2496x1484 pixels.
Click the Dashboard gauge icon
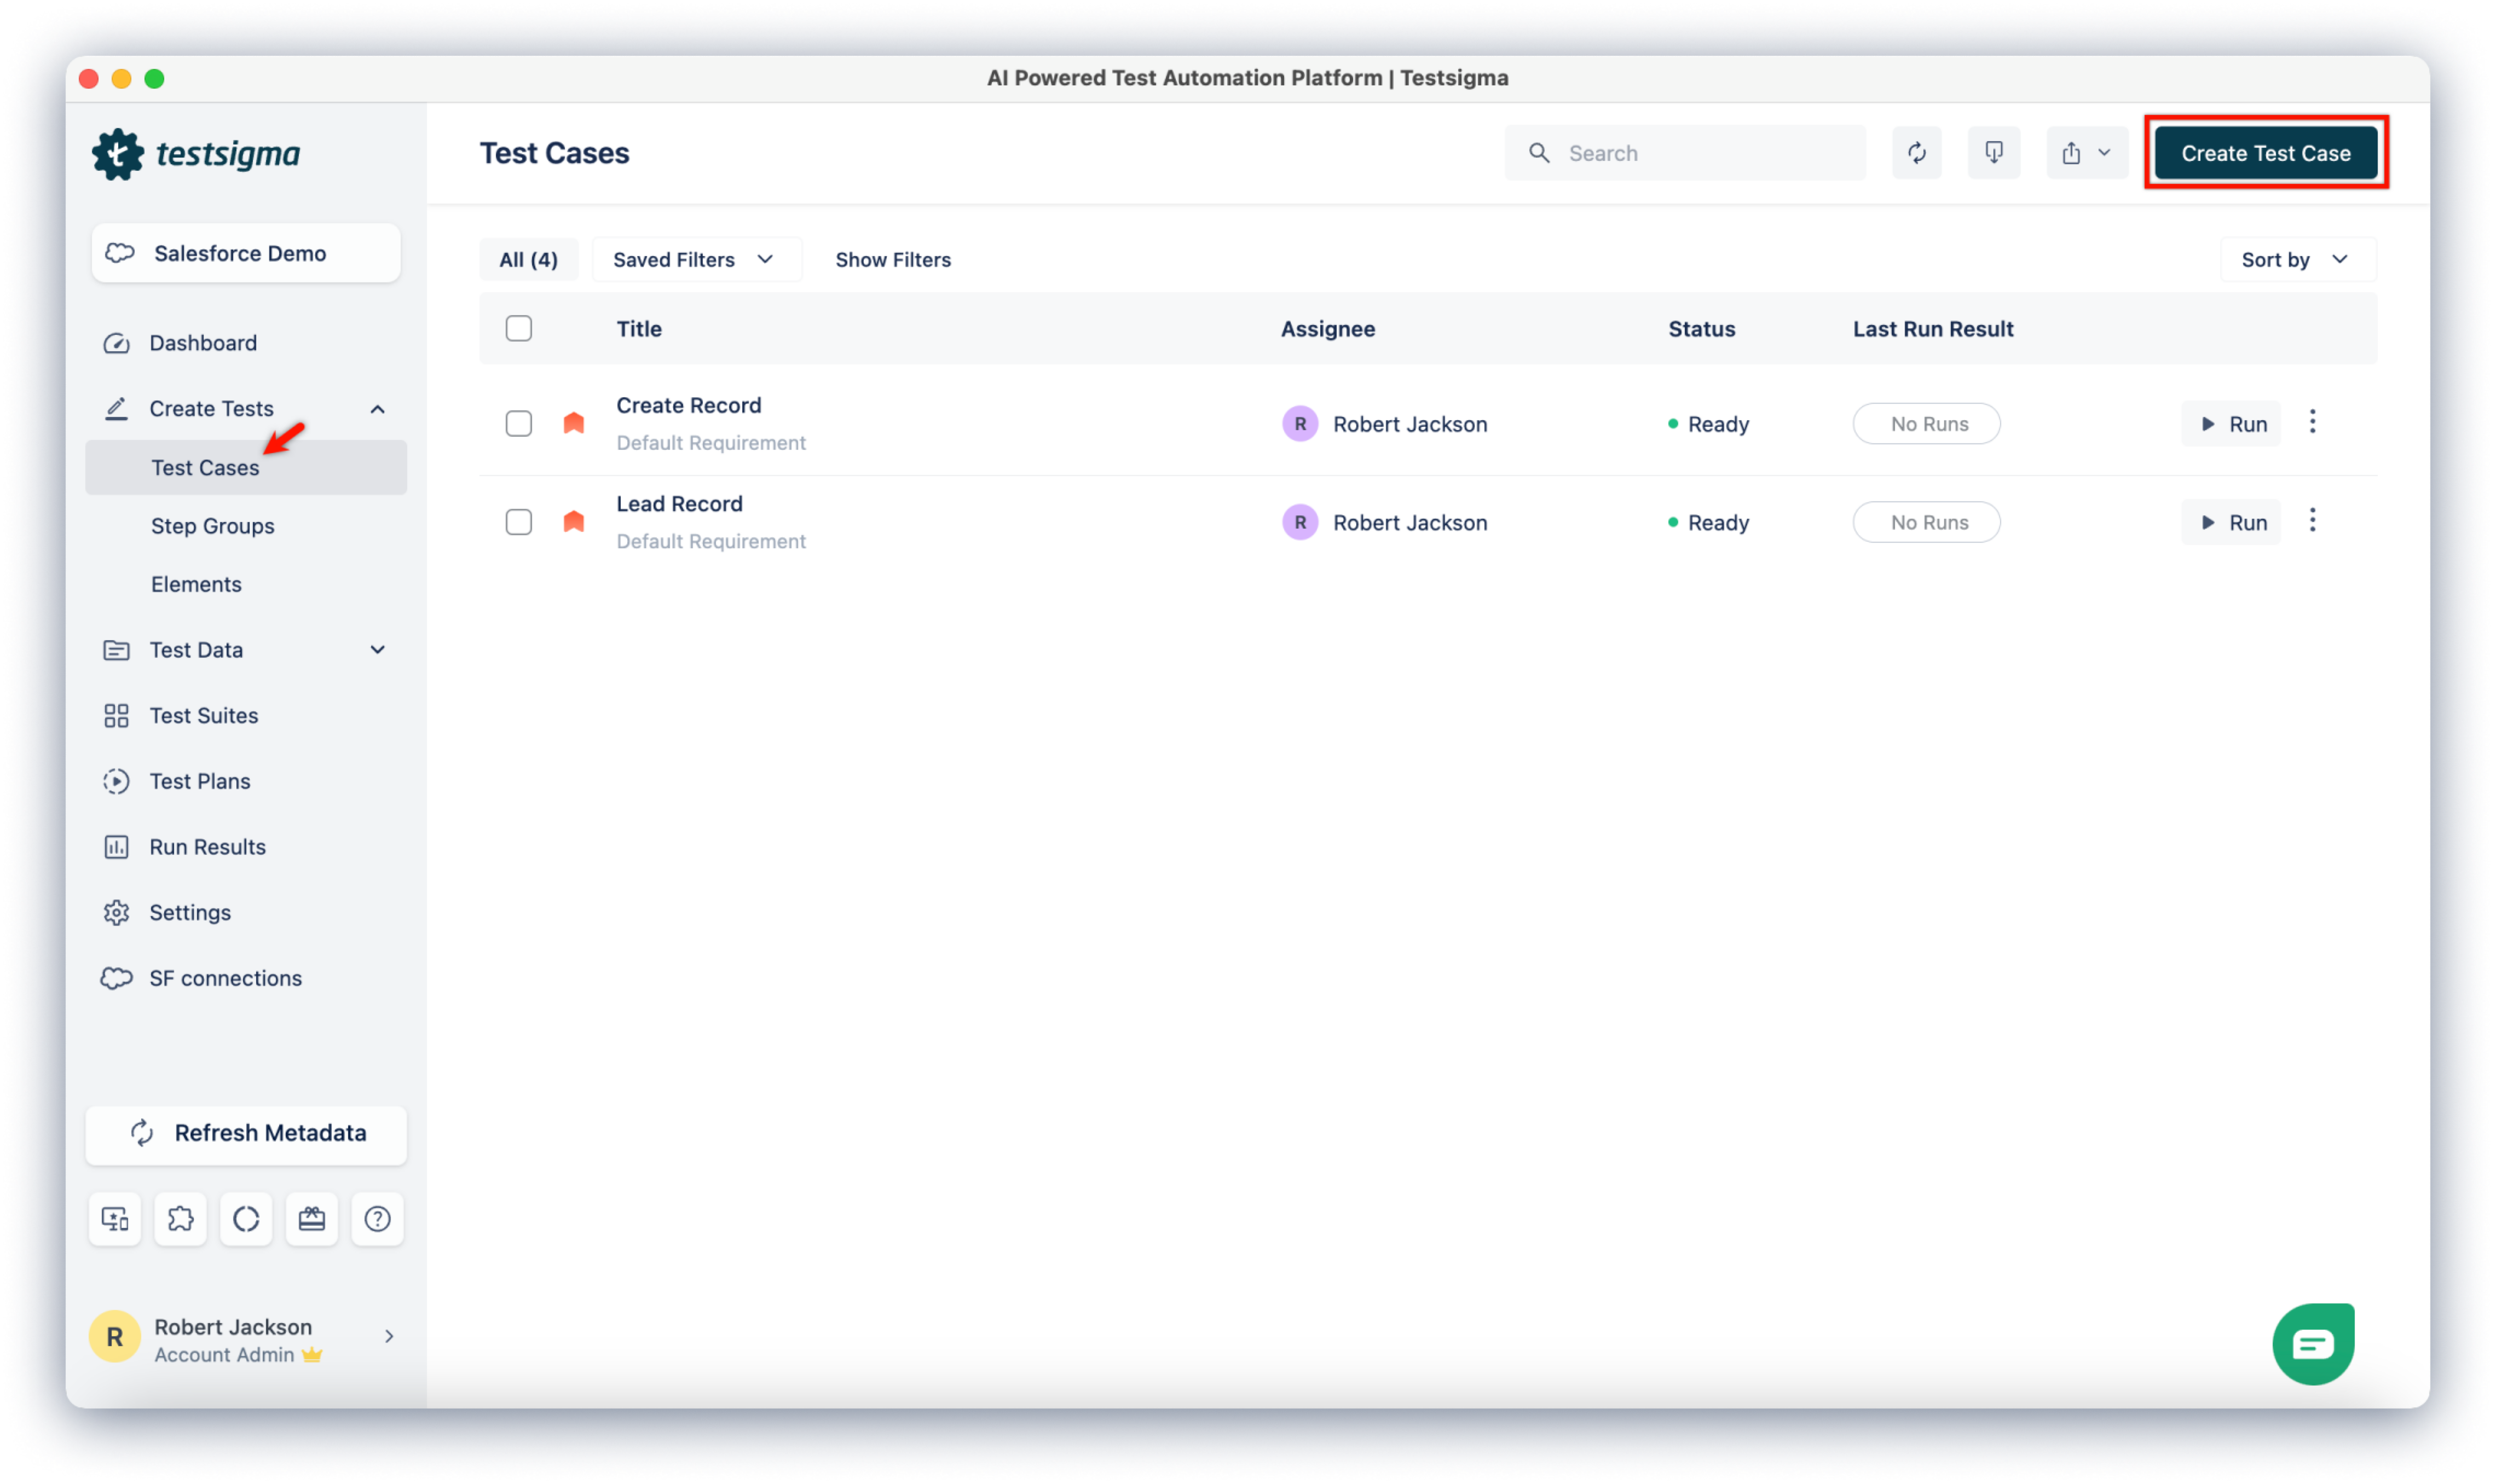pyautogui.click(x=116, y=343)
